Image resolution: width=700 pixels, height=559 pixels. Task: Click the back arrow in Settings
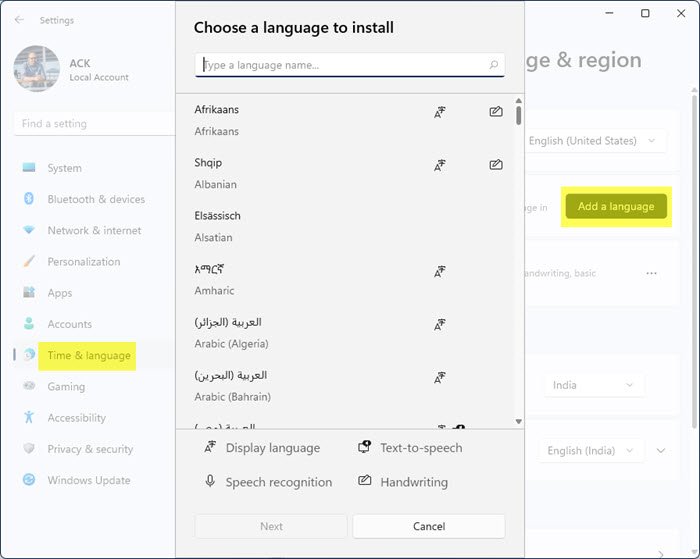(x=19, y=19)
